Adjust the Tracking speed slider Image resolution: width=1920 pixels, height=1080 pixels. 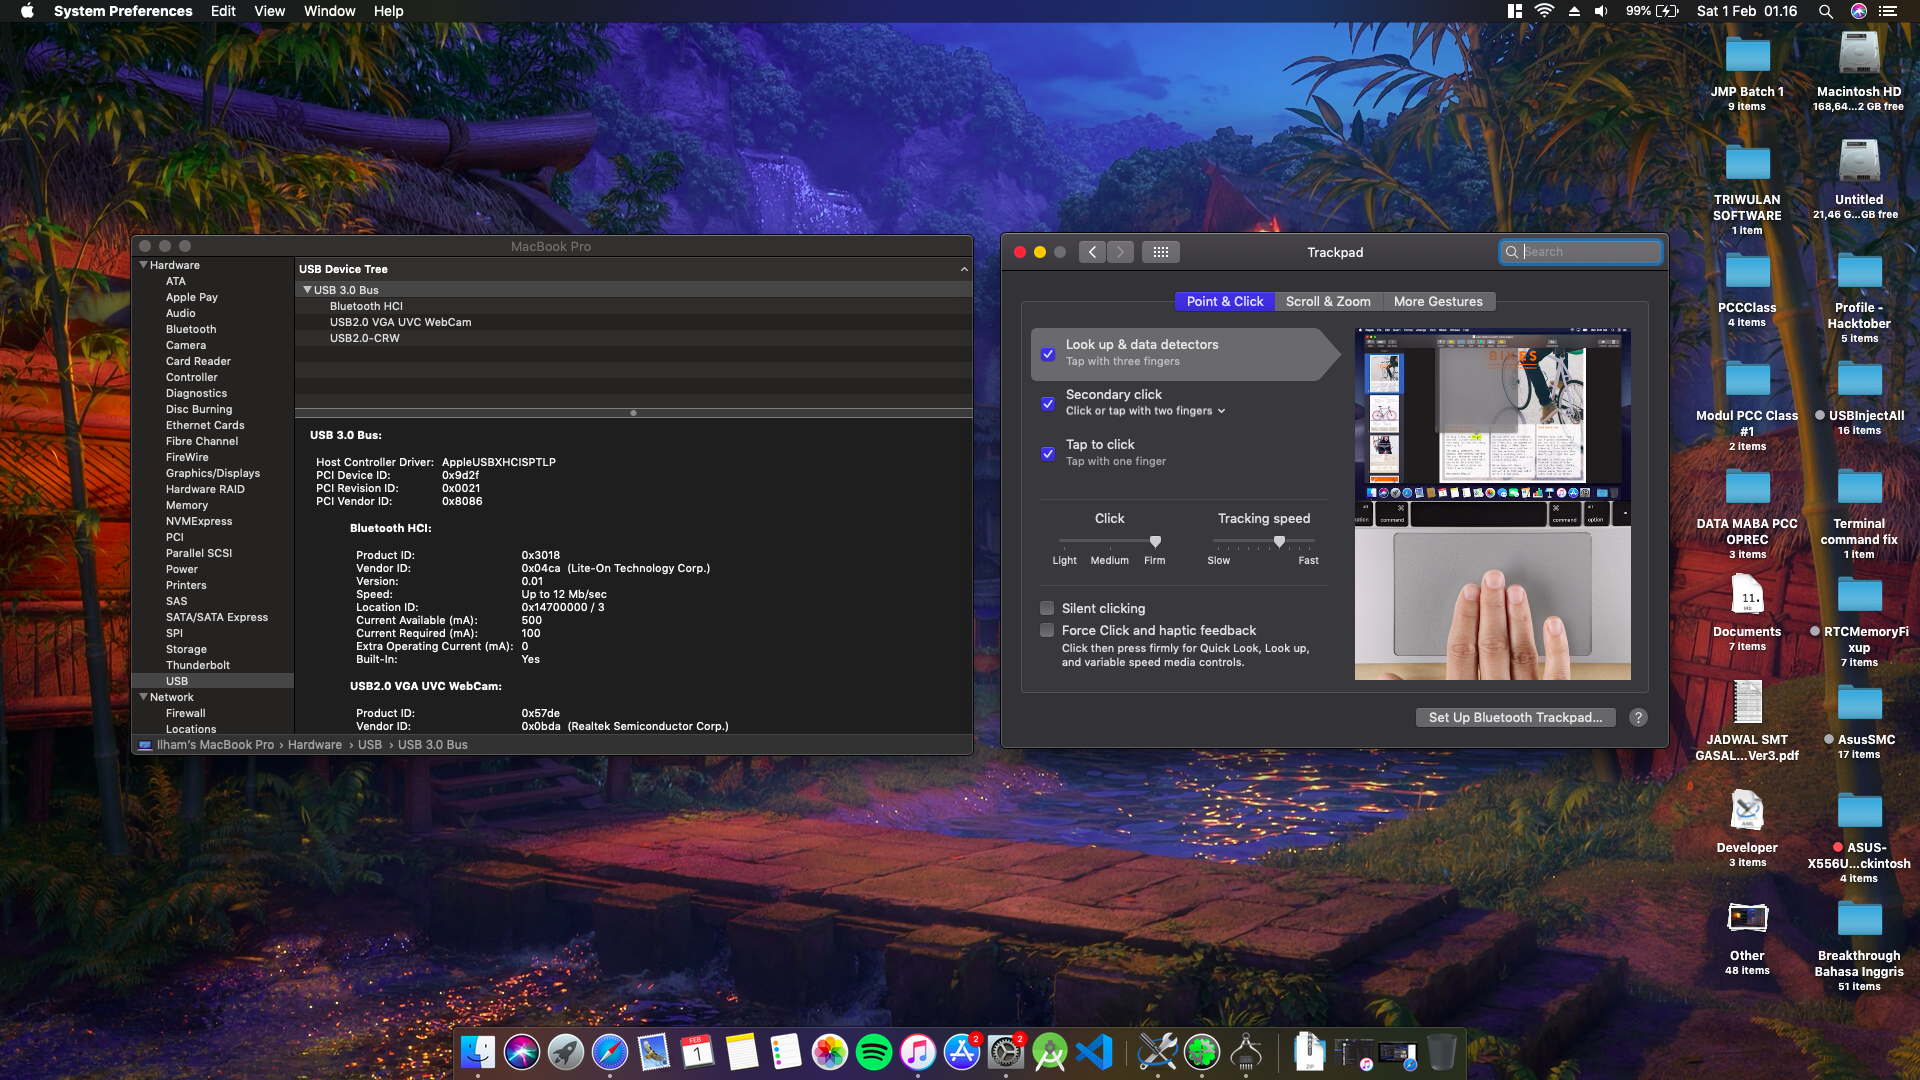point(1279,542)
